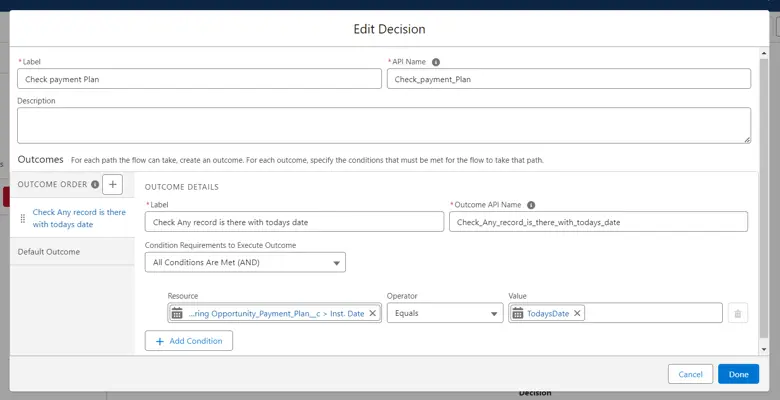This screenshot has width=780, height=400.
Task: Click the Outcomes section heading
Action: click(40, 160)
